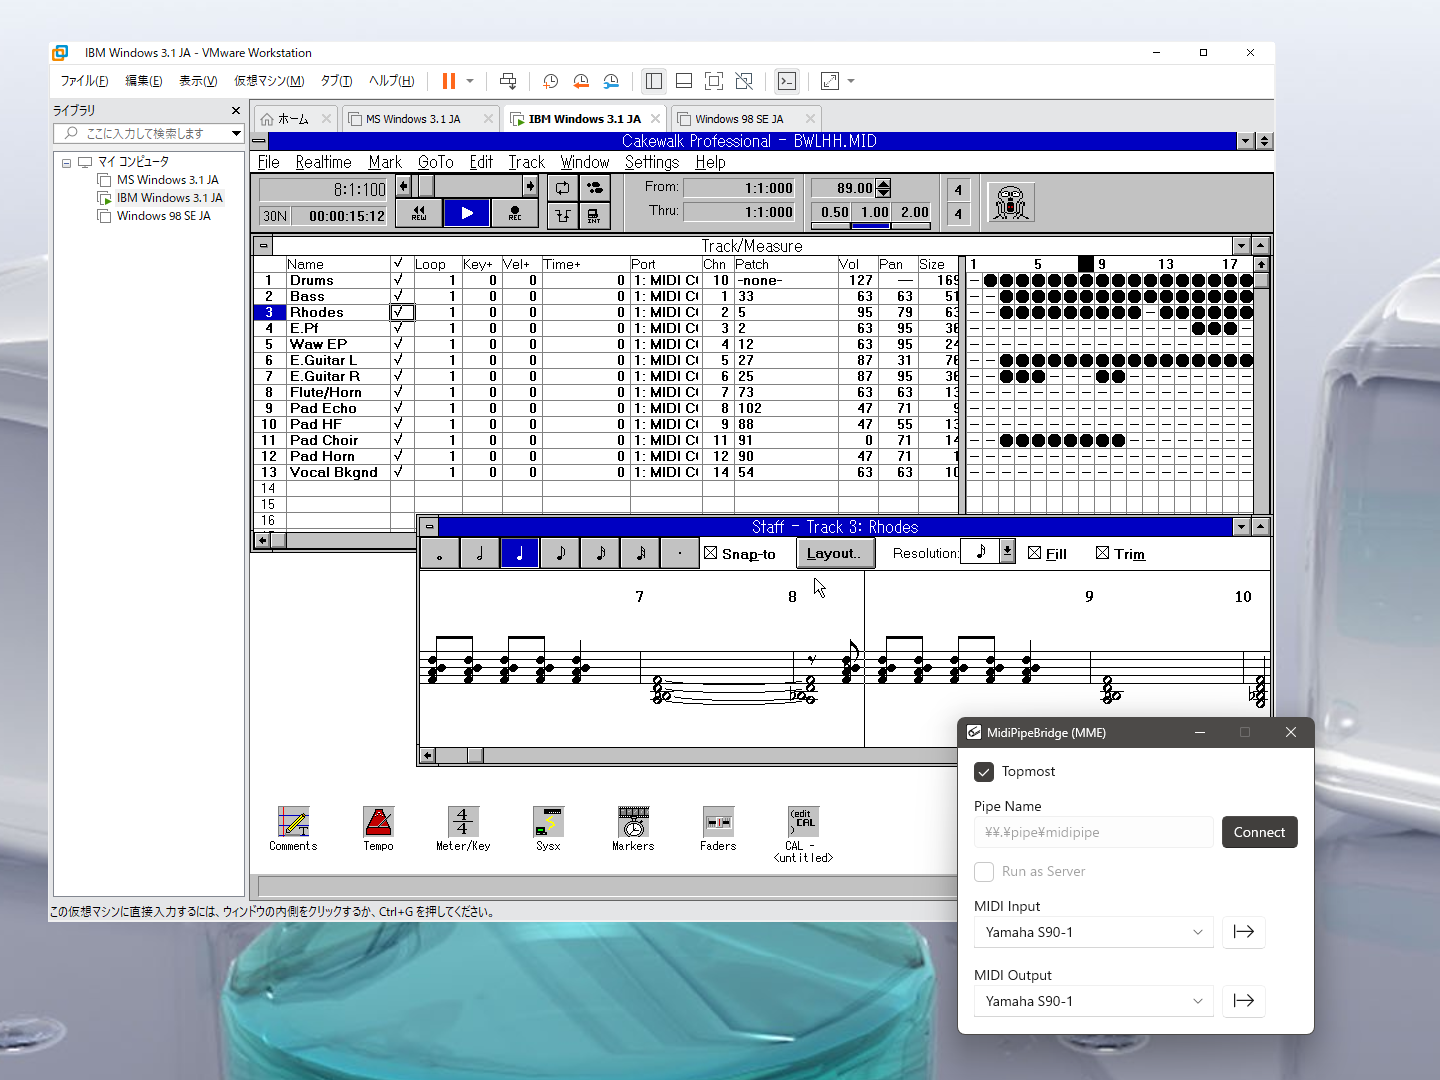Click the tempo 89.00 spinner arrows
This screenshot has height=1080, width=1440.
883,188
